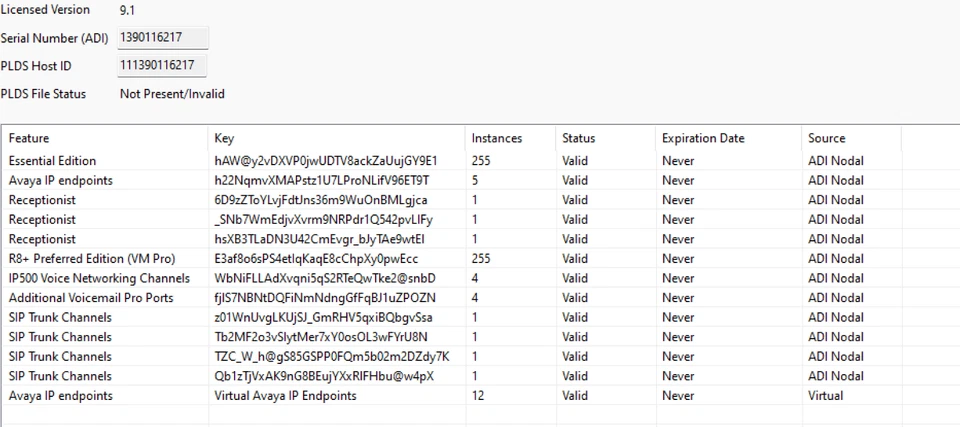Viewport: 960px width, 427px height.
Task: Select Receptionist row with key starting hsXB3
Action: pyautogui.click(x=42, y=239)
